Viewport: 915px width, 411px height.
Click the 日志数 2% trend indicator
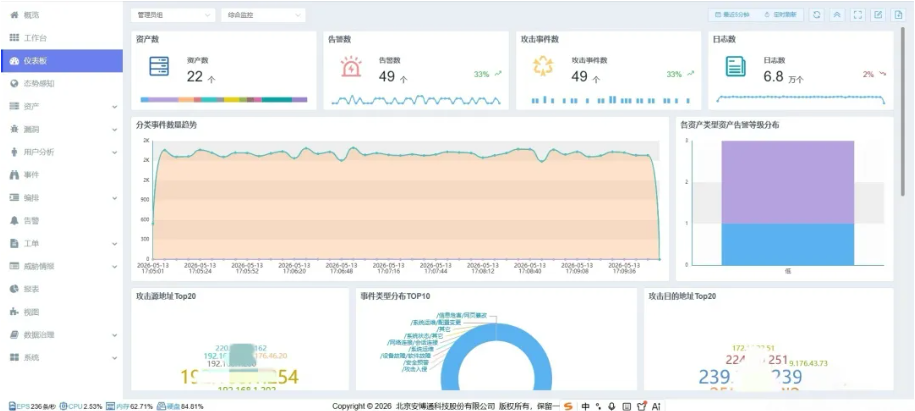[x=874, y=74]
